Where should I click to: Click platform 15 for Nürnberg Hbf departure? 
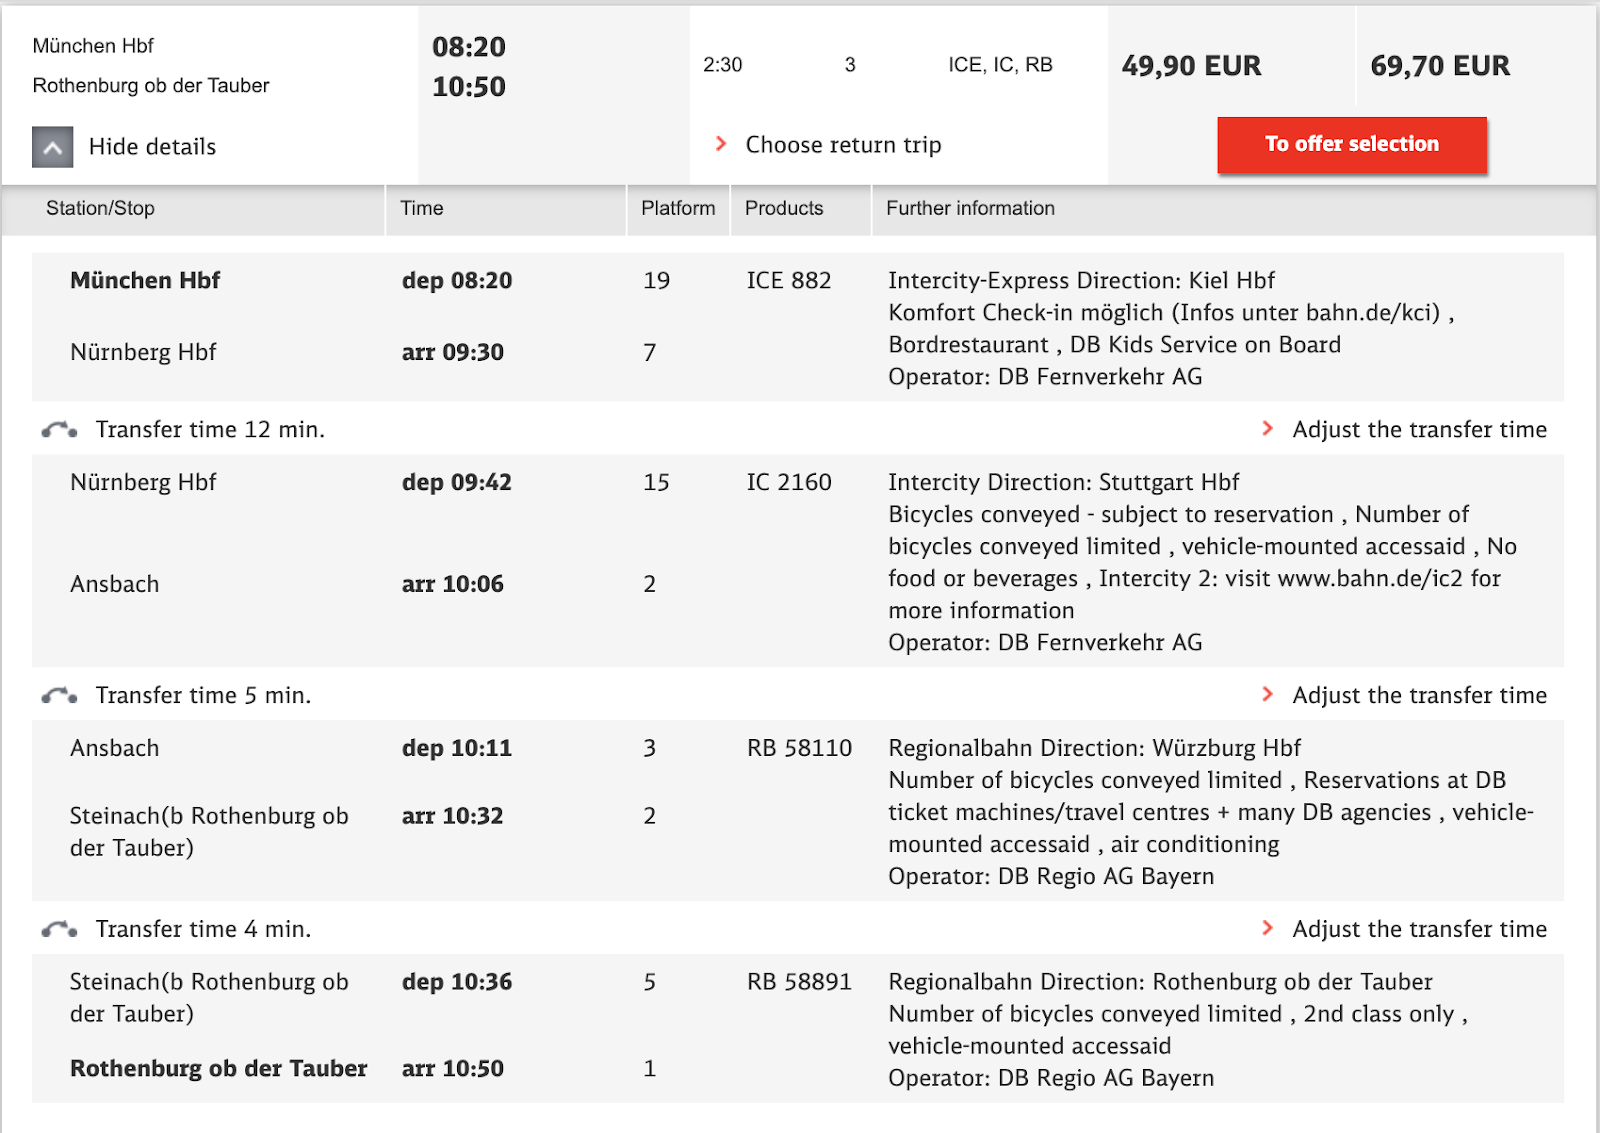pyautogui.click(x=657, y=483)
